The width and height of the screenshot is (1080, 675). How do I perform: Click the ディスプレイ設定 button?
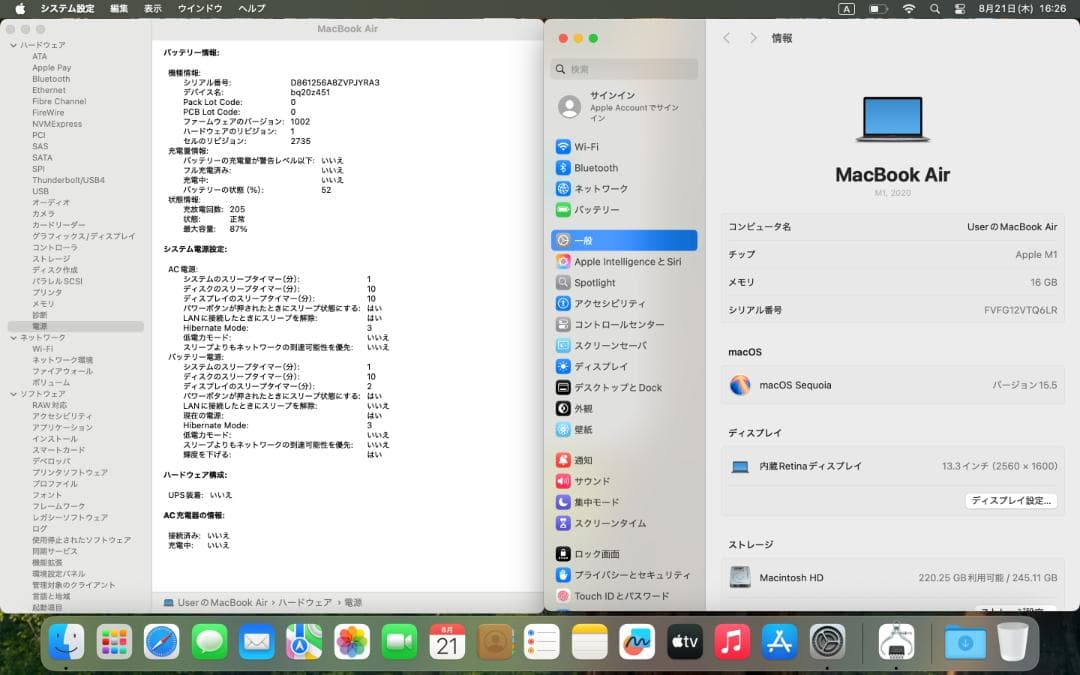pos(1010,500)
